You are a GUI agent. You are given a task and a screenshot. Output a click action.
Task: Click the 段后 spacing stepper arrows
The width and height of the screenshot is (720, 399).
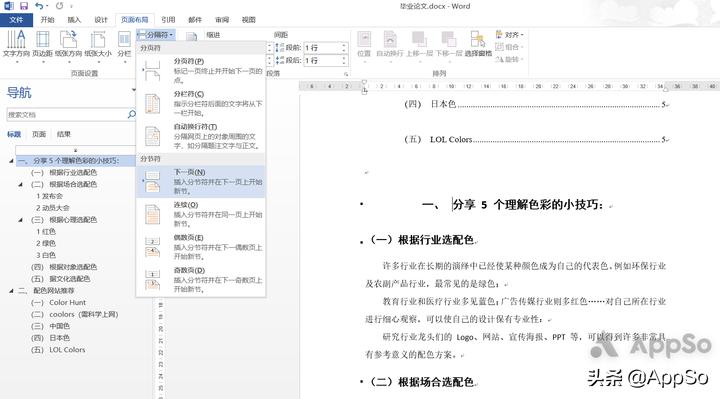tap(344, 61)
